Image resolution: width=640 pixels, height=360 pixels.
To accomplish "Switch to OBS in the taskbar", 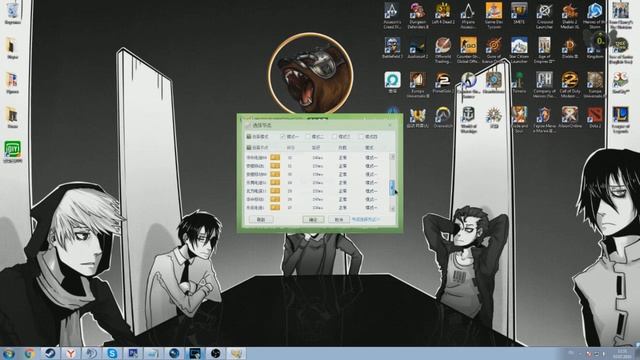I will pos(216,353).
